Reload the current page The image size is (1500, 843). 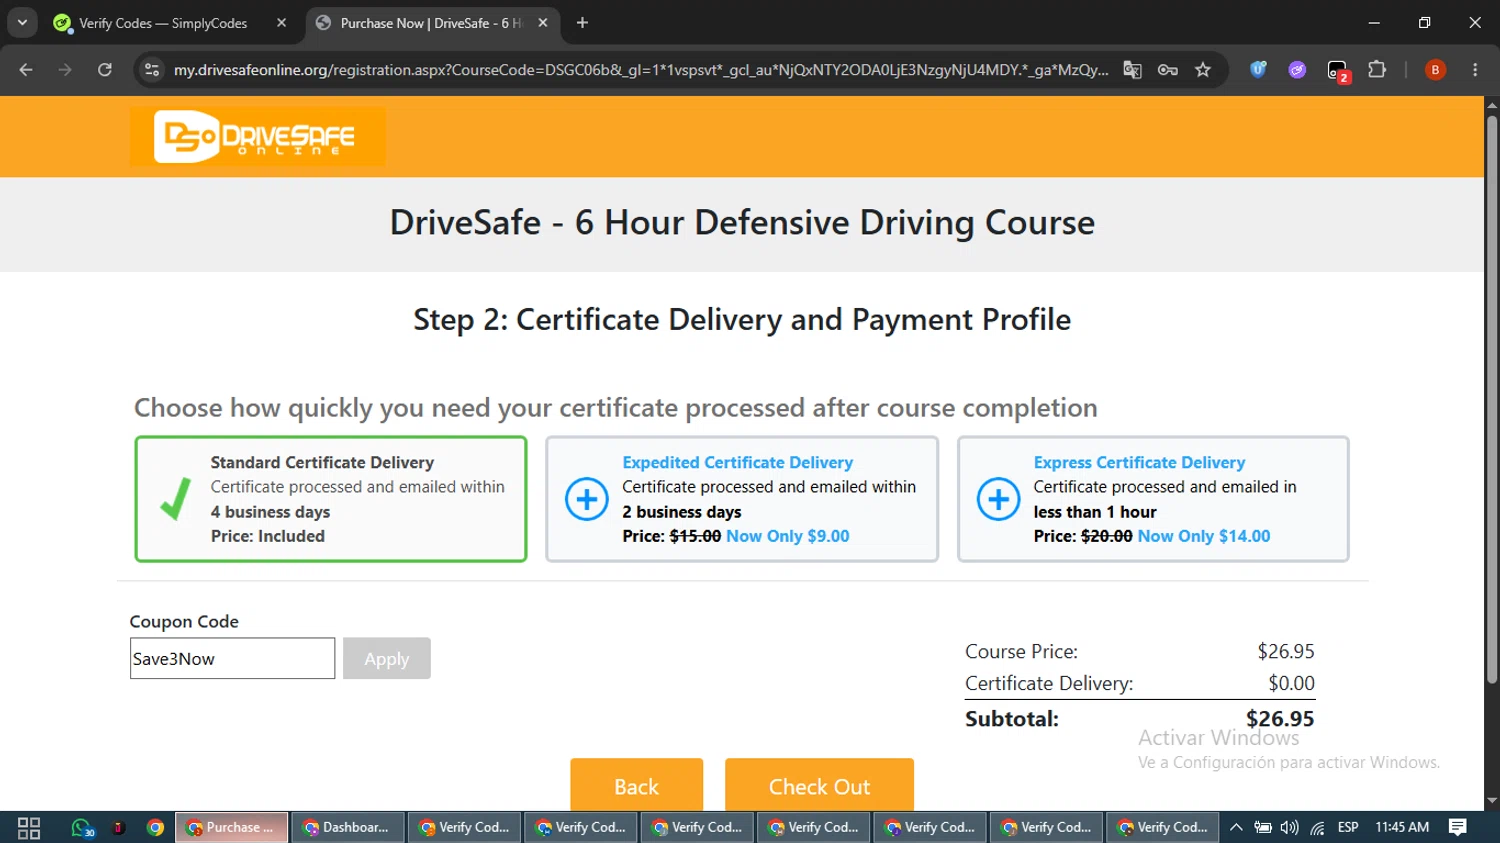105,70
